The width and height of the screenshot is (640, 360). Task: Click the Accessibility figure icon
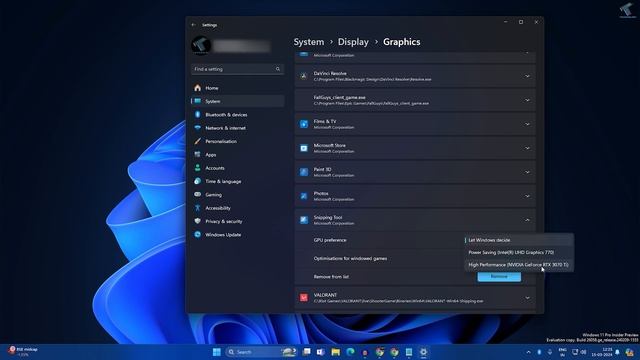point(198,208)
